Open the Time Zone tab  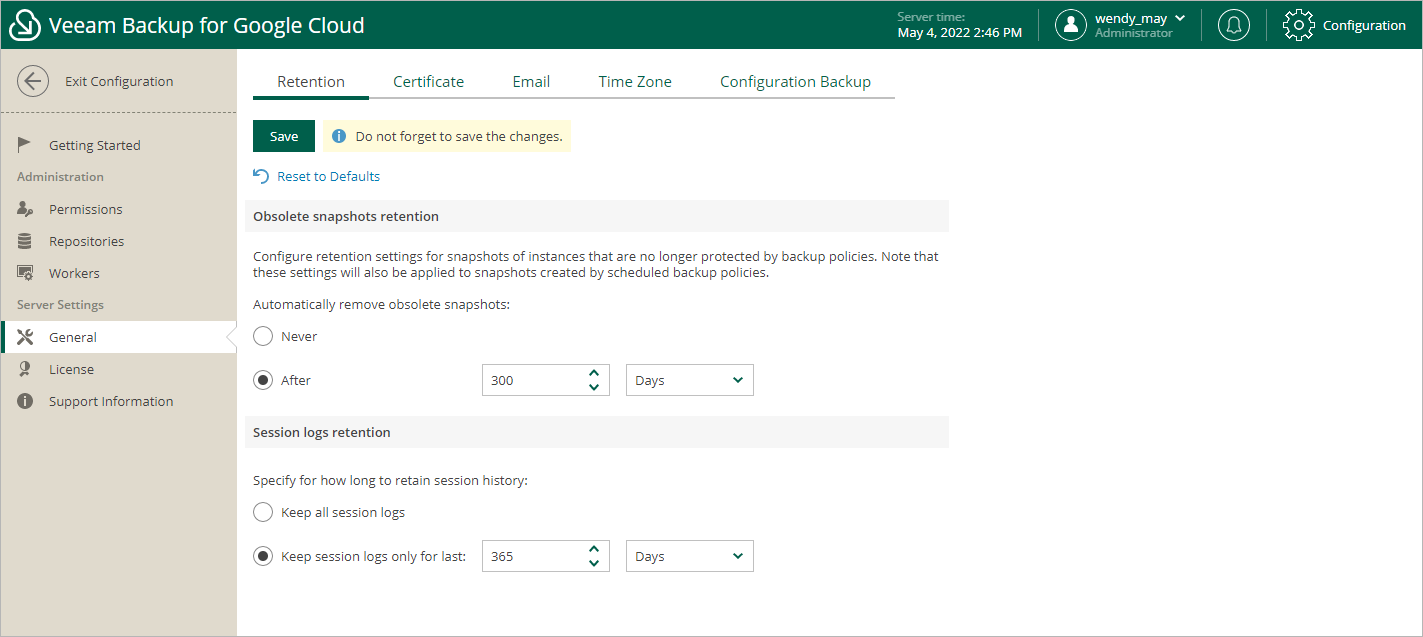(x=635, y=82)
